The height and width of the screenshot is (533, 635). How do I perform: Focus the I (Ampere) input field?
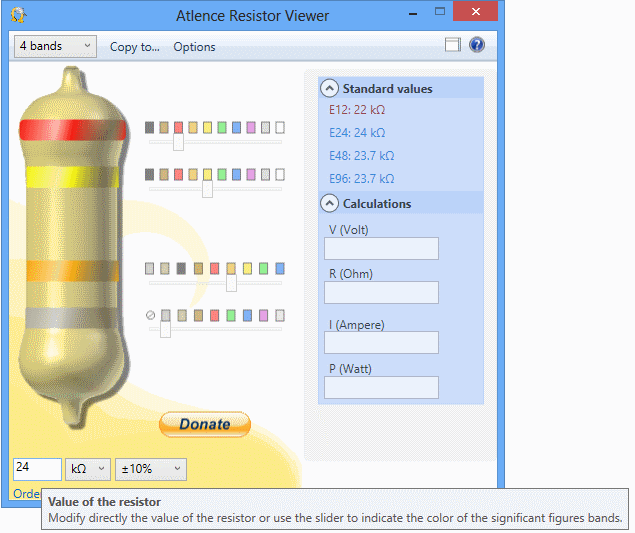pyautogui.click(x=381, y=343)
